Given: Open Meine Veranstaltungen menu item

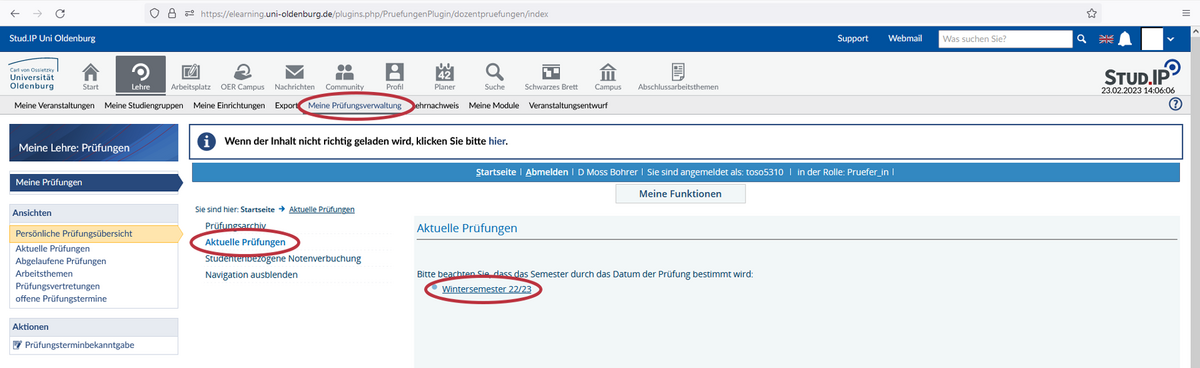Looking at the screenshot, I should [55, 105].
